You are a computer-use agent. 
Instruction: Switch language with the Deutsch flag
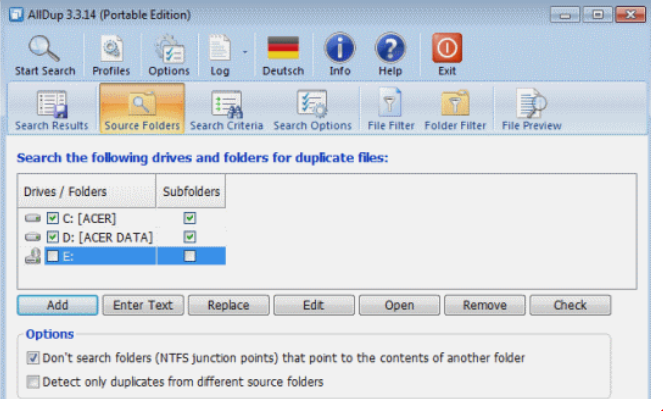283,48
